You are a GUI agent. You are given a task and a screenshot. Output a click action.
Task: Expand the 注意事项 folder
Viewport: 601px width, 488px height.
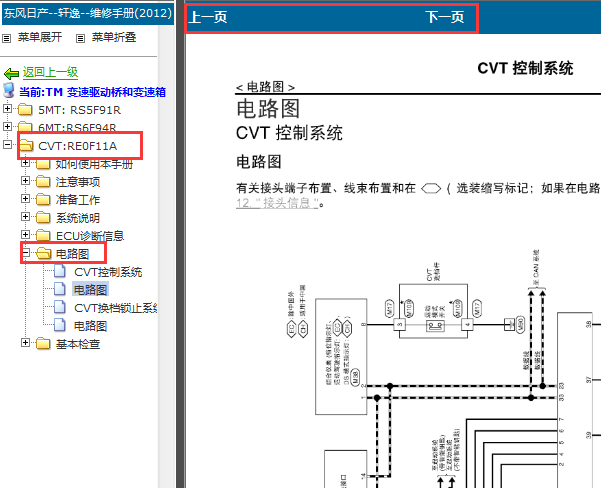tap(25, 180)
